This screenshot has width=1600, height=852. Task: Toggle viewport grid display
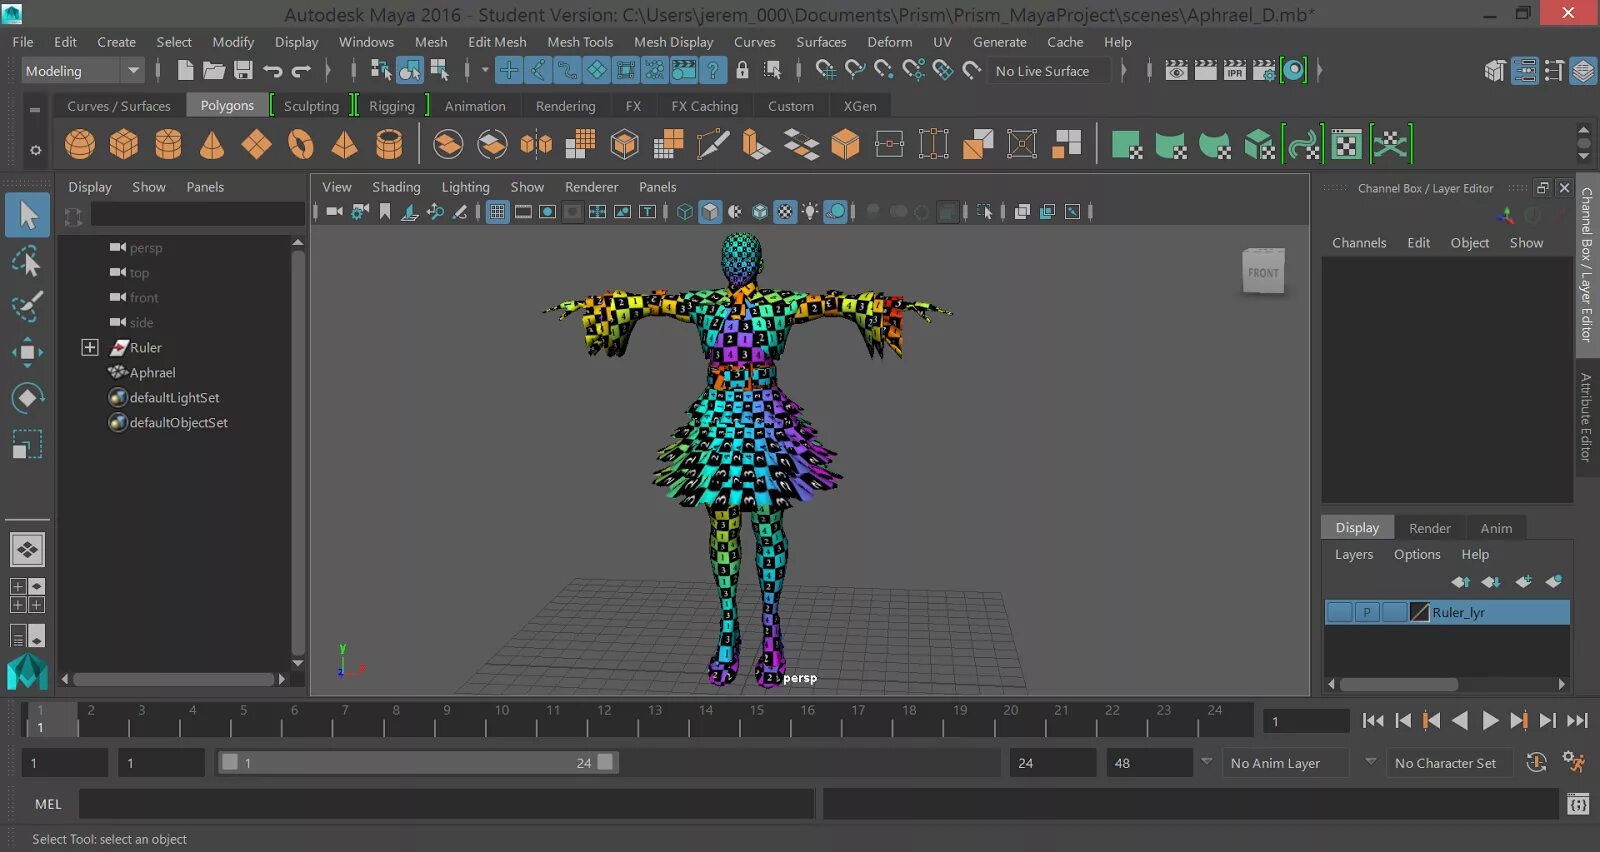[x=497, y=212]
